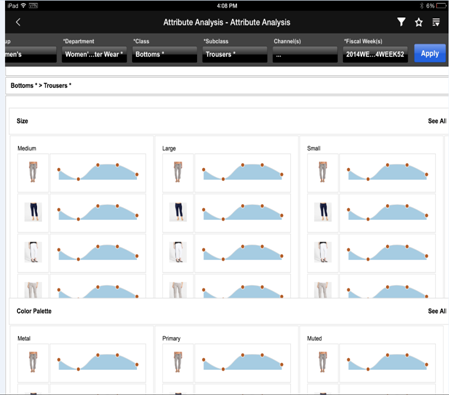Open the list options icon in header
Screen dimensions: 450x396
[436, 22]
